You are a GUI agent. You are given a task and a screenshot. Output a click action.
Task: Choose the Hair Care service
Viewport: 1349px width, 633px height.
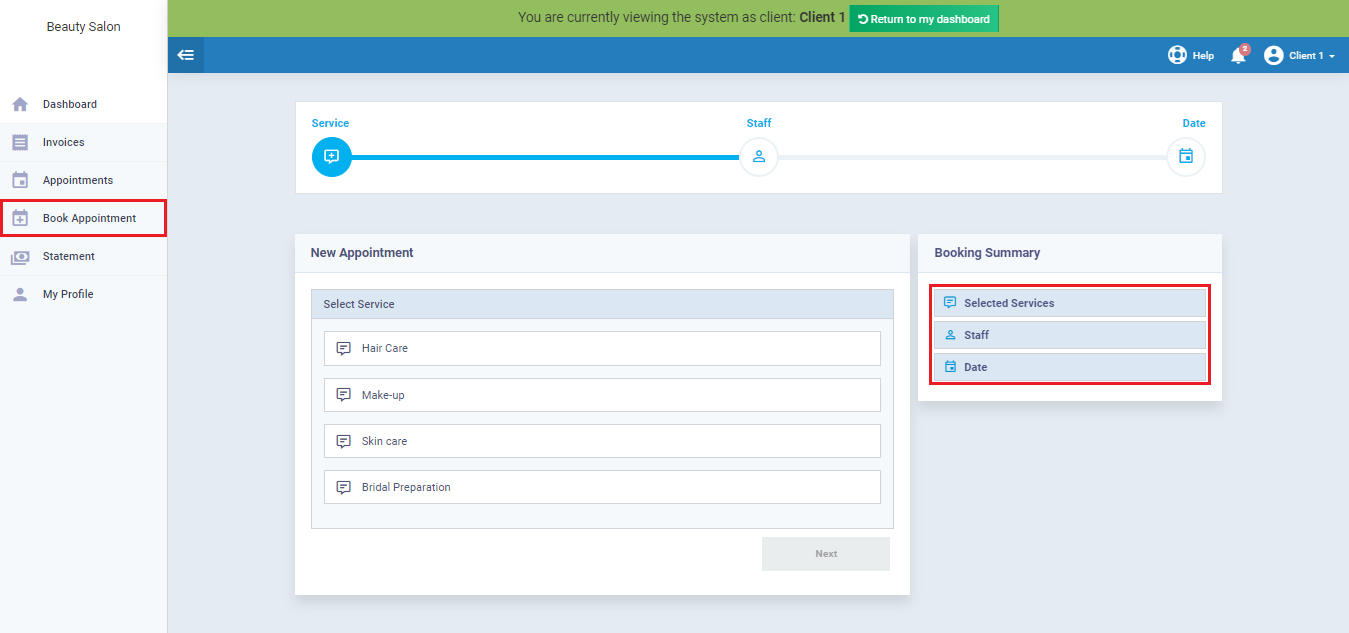tap(602, 349)
